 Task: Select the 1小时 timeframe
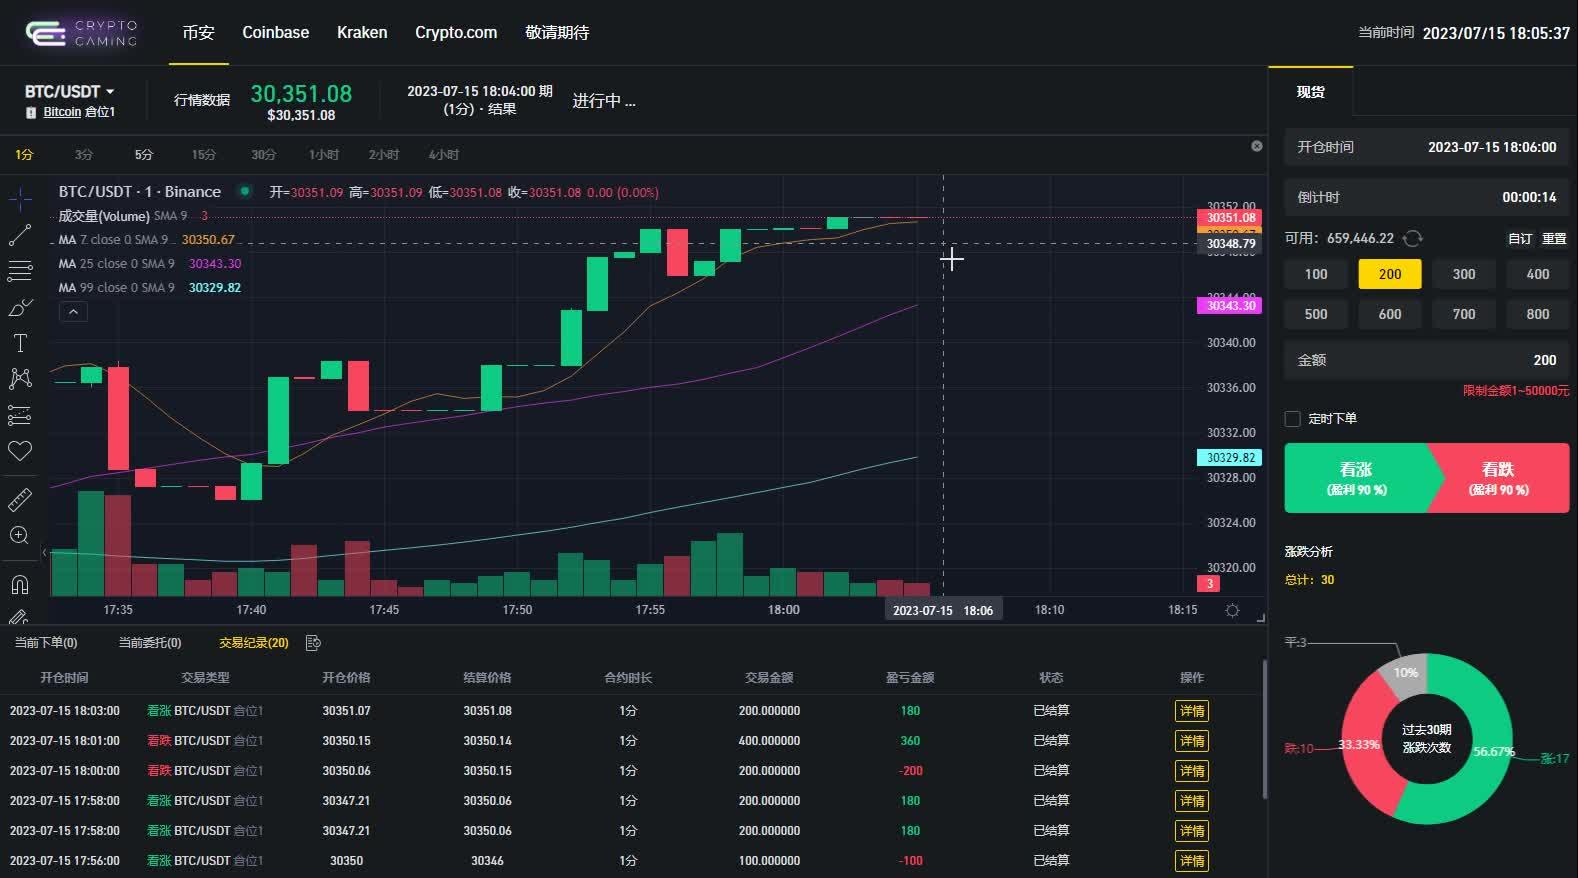pos(324,155)
